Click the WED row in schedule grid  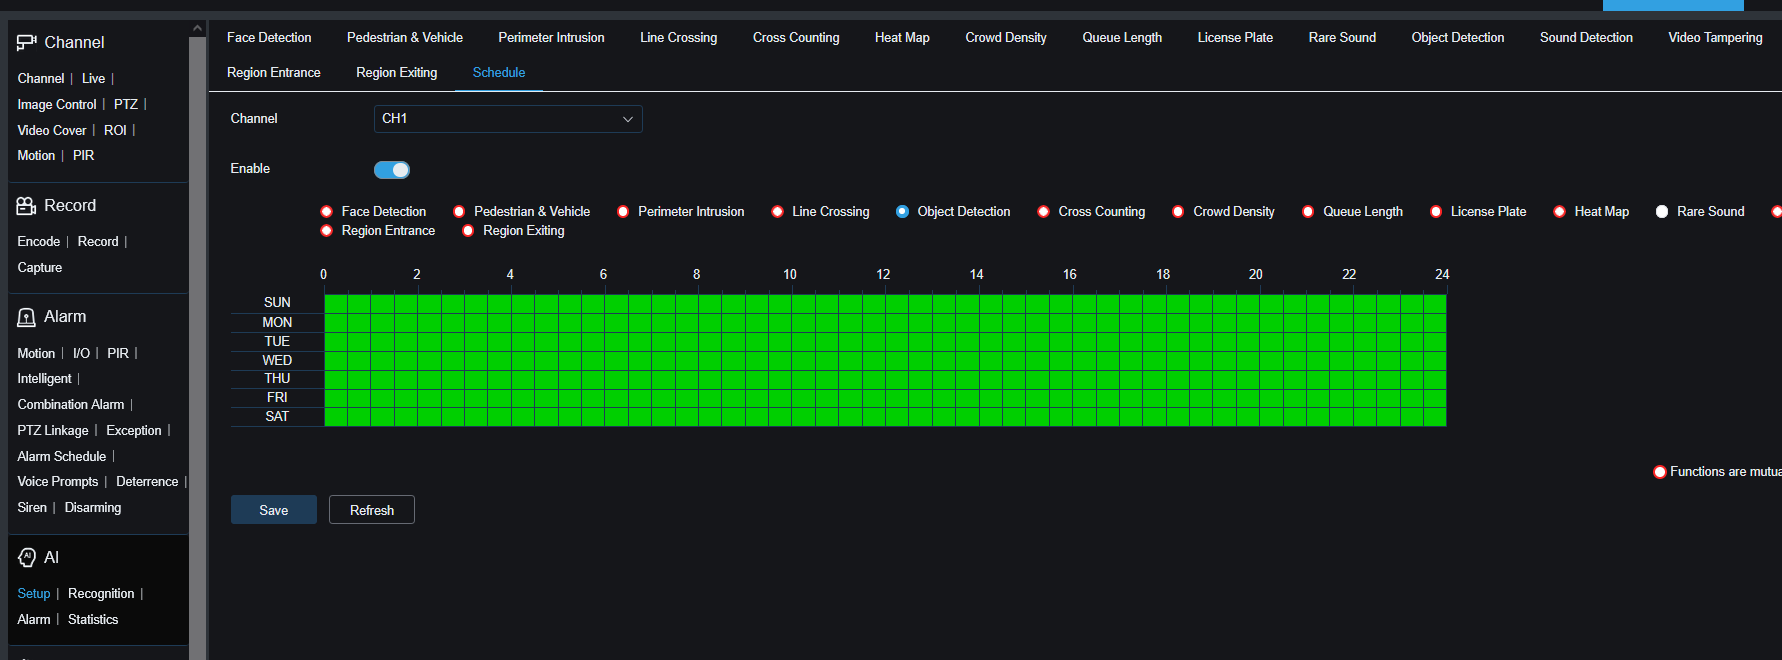pos(885,361)
